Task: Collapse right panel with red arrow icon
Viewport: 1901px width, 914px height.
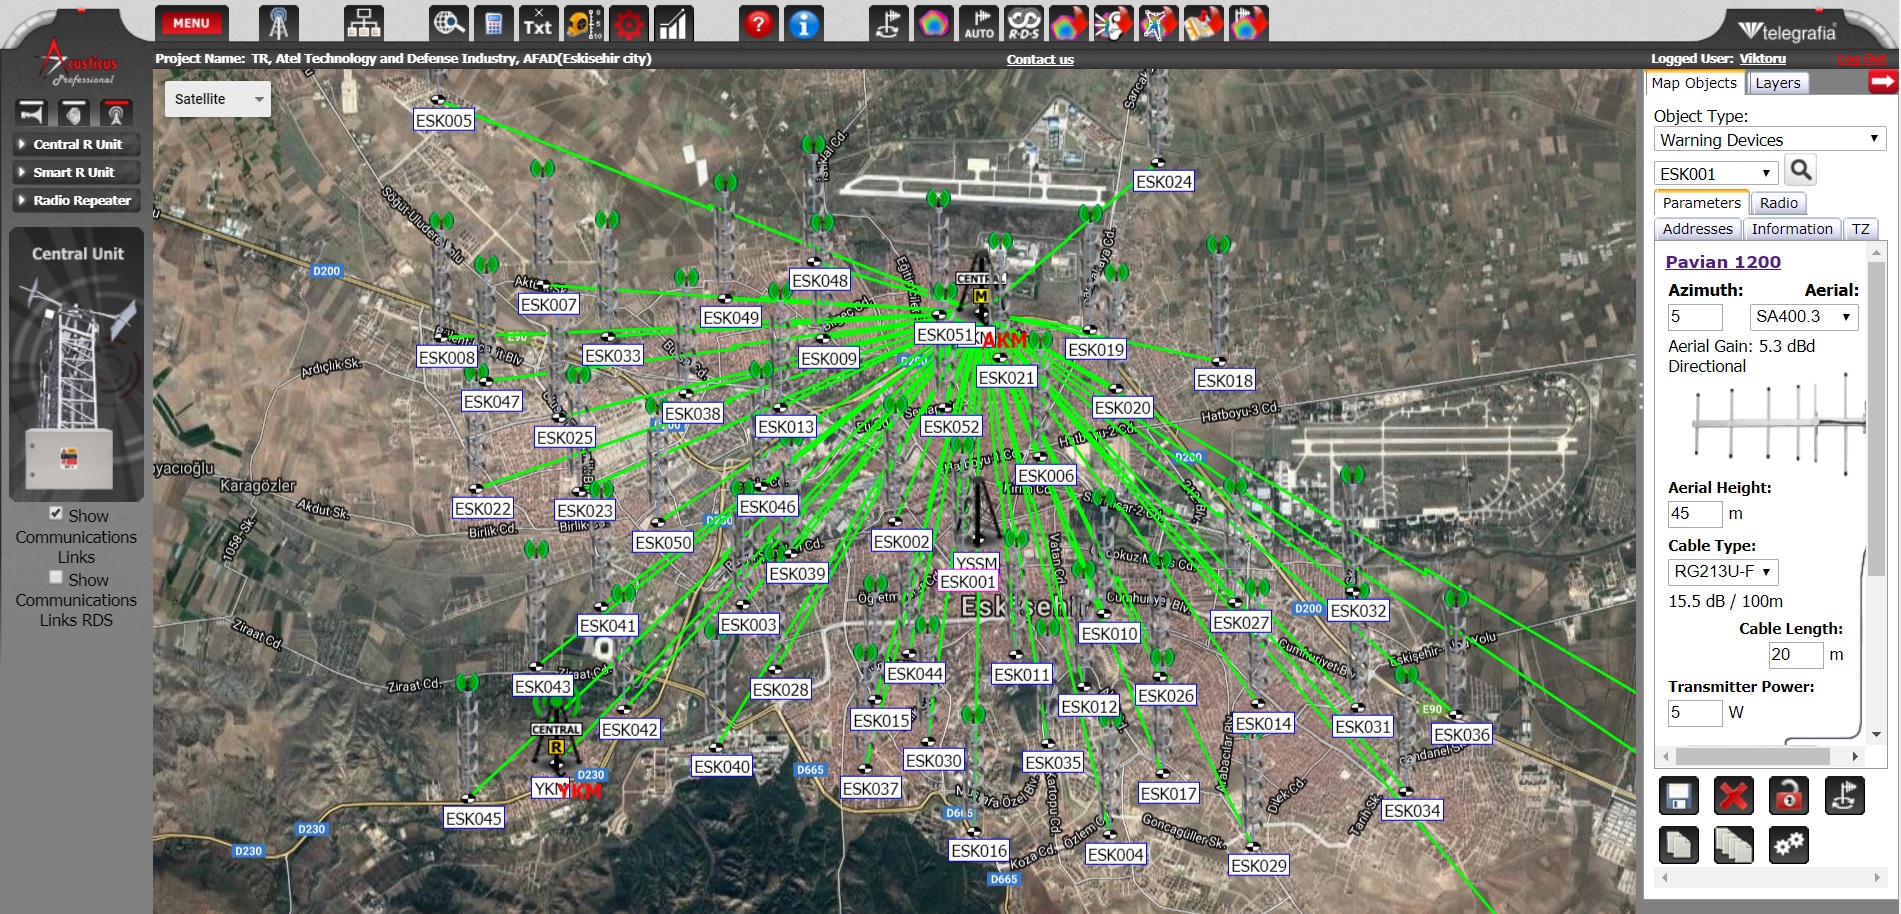Action: click(1883, 82)
